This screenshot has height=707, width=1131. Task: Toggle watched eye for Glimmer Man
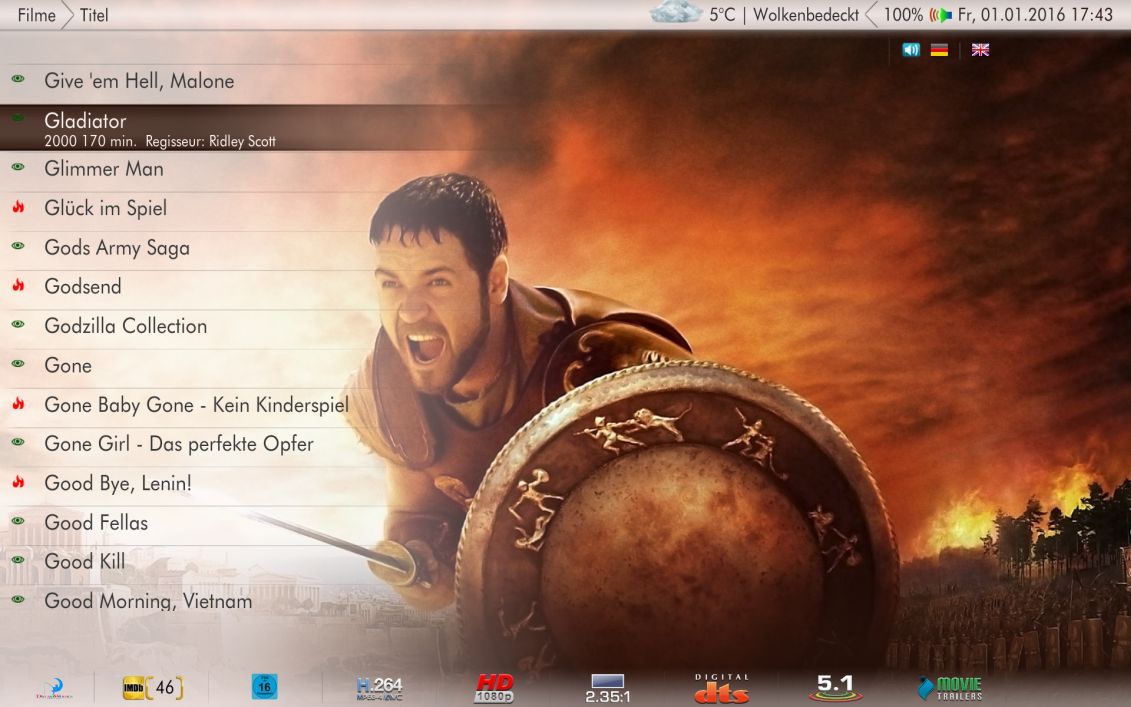(x=18, y=167)
